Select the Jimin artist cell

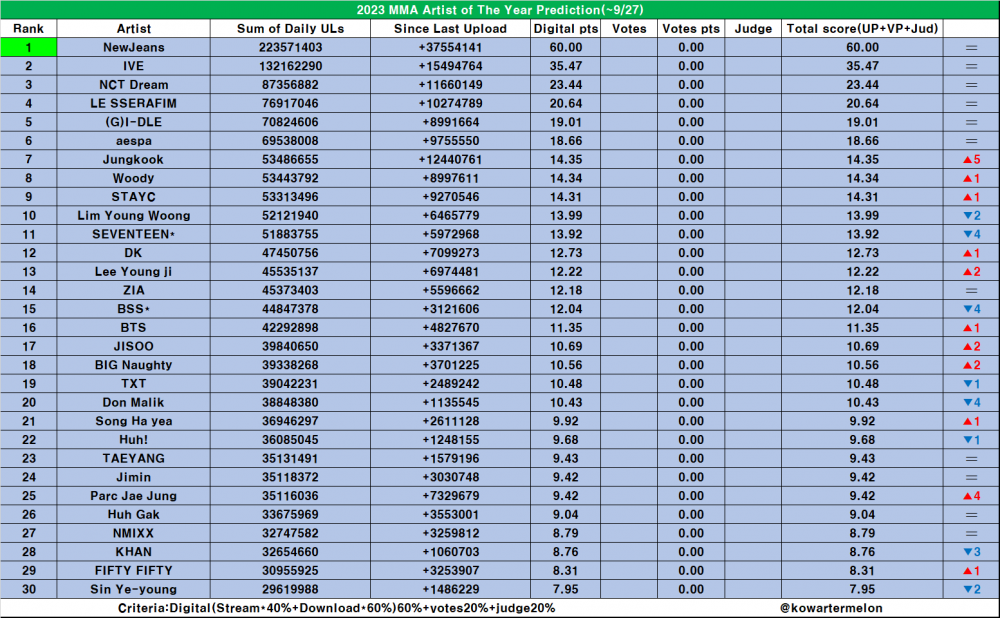(x=133, y=477)
